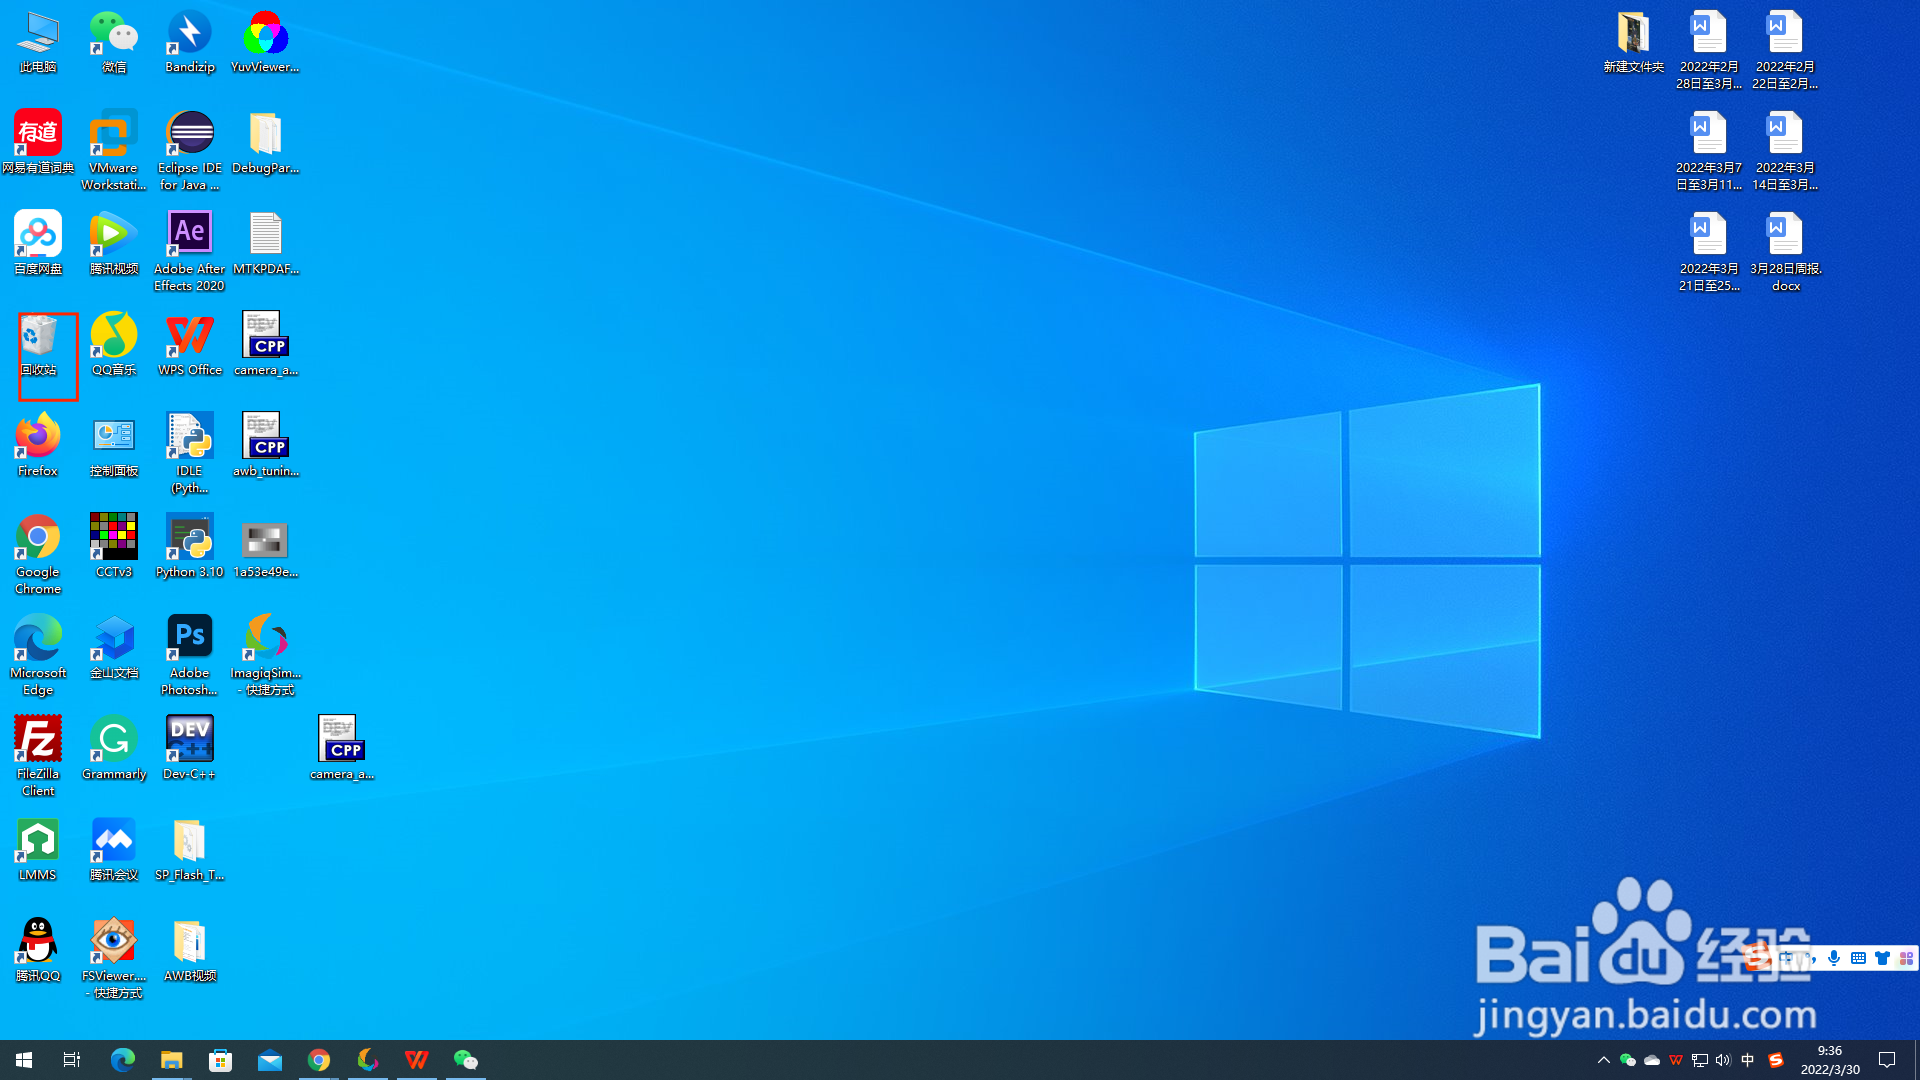Select the DebugPar... folder on desktop
Screen dimensions: 1920x1080
pyautogui.click(x=266, y=143)
